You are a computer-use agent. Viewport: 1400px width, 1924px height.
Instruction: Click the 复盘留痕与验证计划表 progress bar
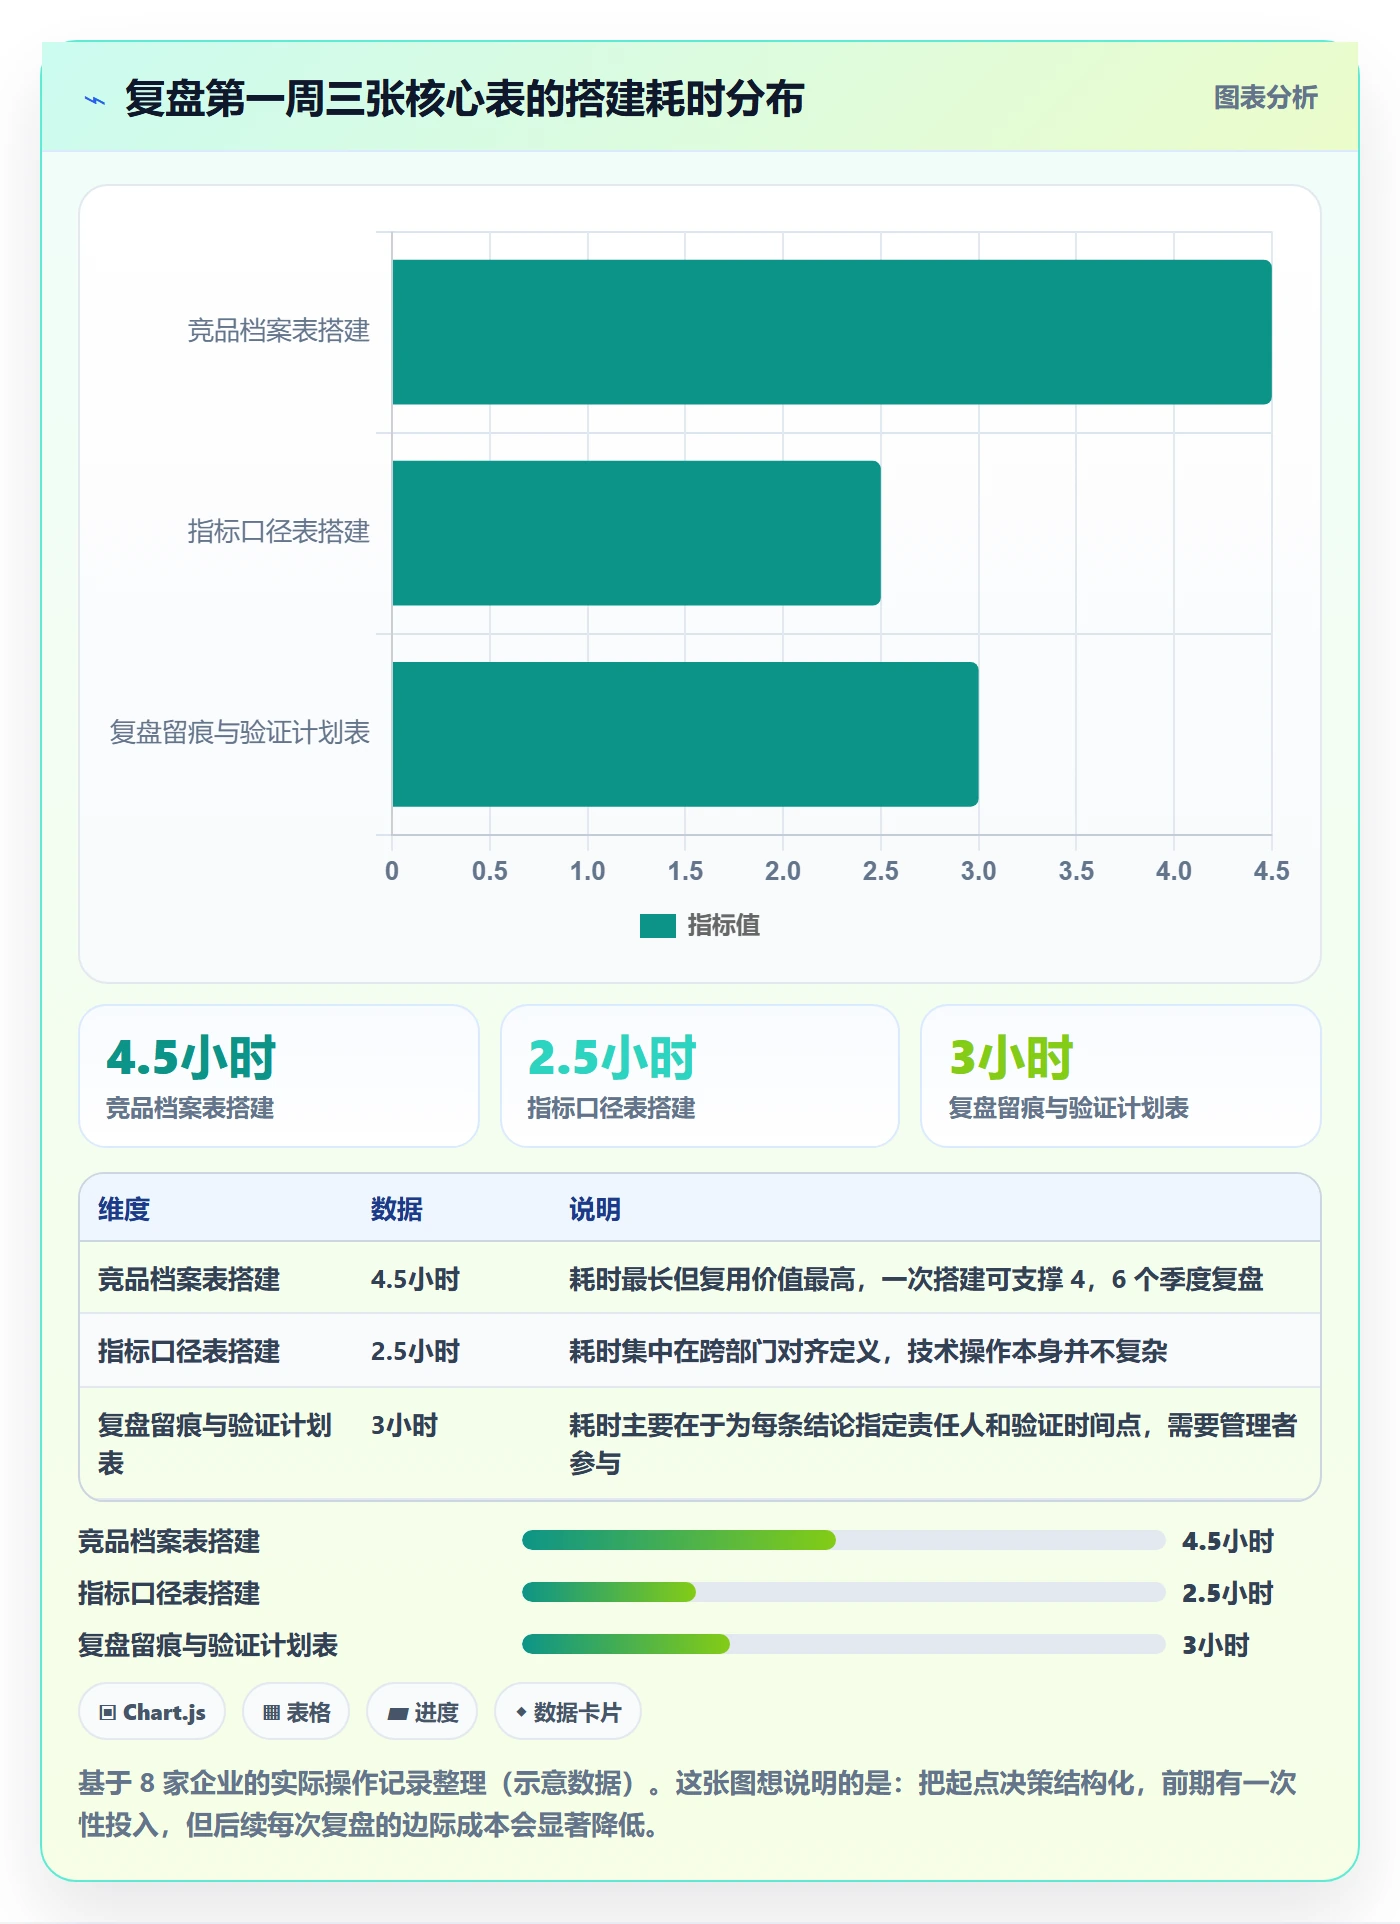[x=844, y=1644]
